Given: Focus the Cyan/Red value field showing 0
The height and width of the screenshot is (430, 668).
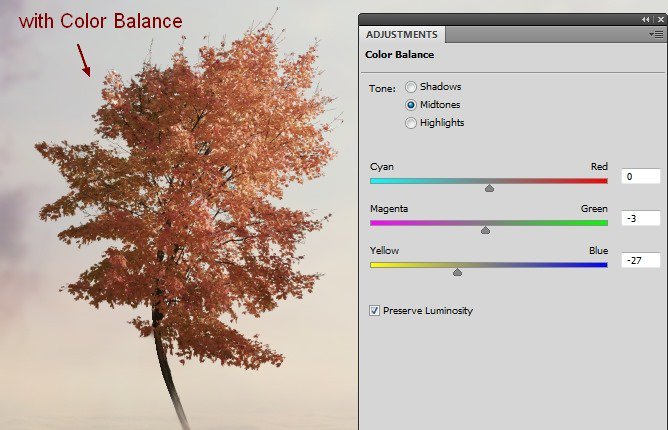Looking at the screenshot, I should coord(639,177).
